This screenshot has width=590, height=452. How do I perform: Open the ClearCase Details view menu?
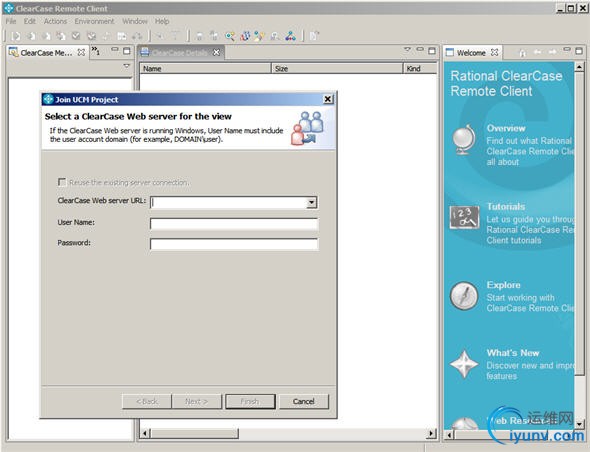(407, 50)
